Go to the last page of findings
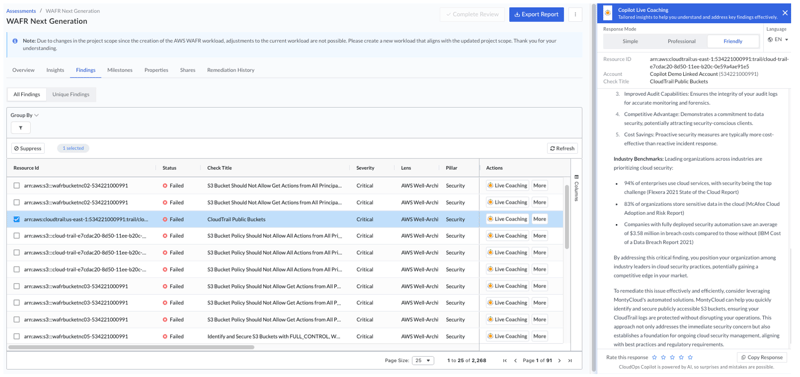The image size is (800, 377). point(570,360)
